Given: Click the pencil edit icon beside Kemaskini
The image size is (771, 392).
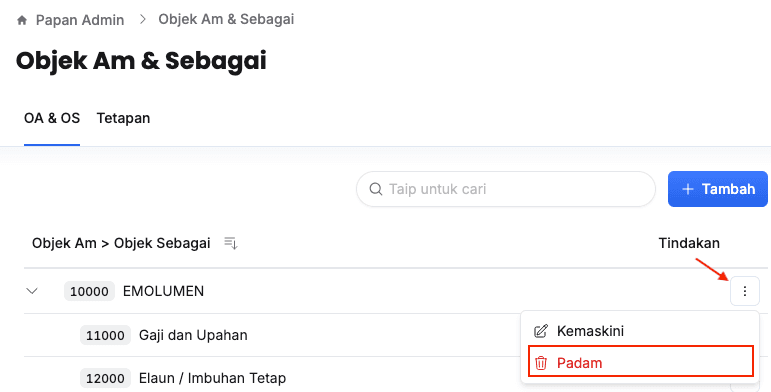Looking at the screenshot, I should point(540,331).
